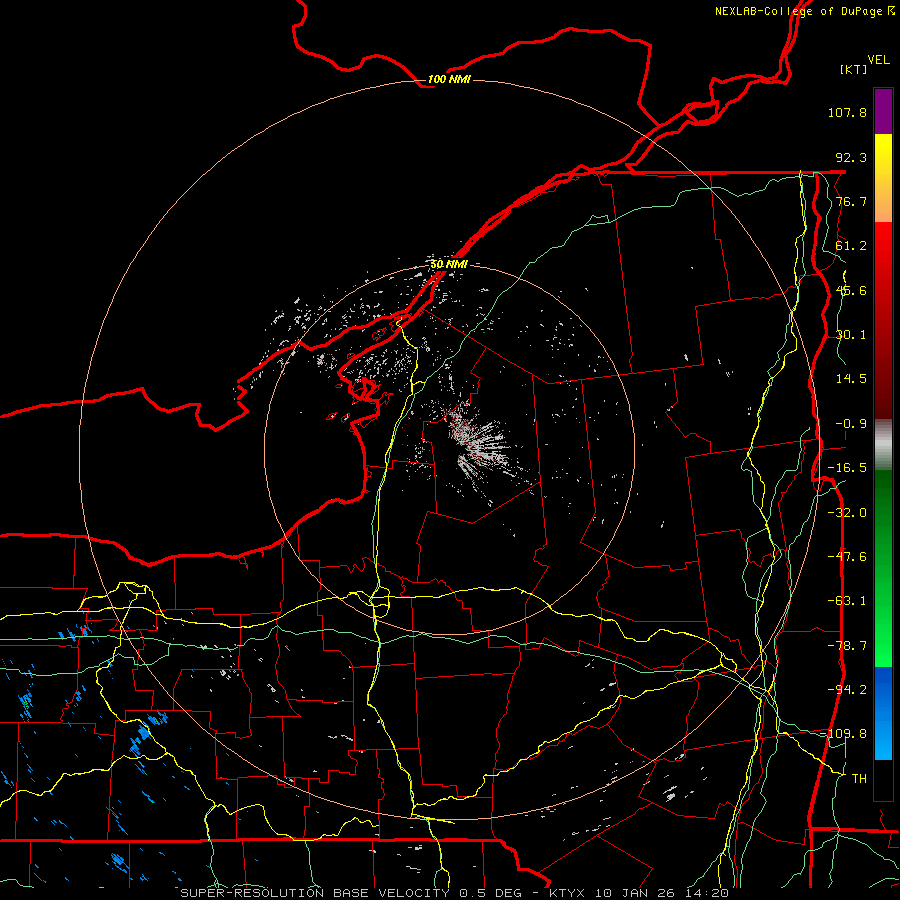The height and width of the screenshot is (900, 900).
Task: Click the 61.2 value on the velocity scale
Action: 851,246
